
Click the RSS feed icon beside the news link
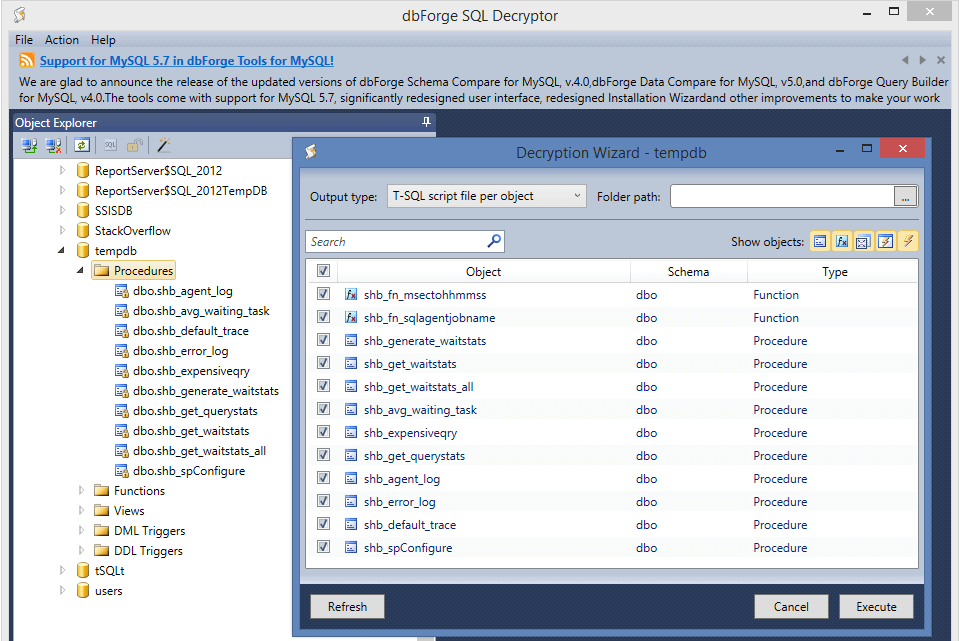[27, 60]
